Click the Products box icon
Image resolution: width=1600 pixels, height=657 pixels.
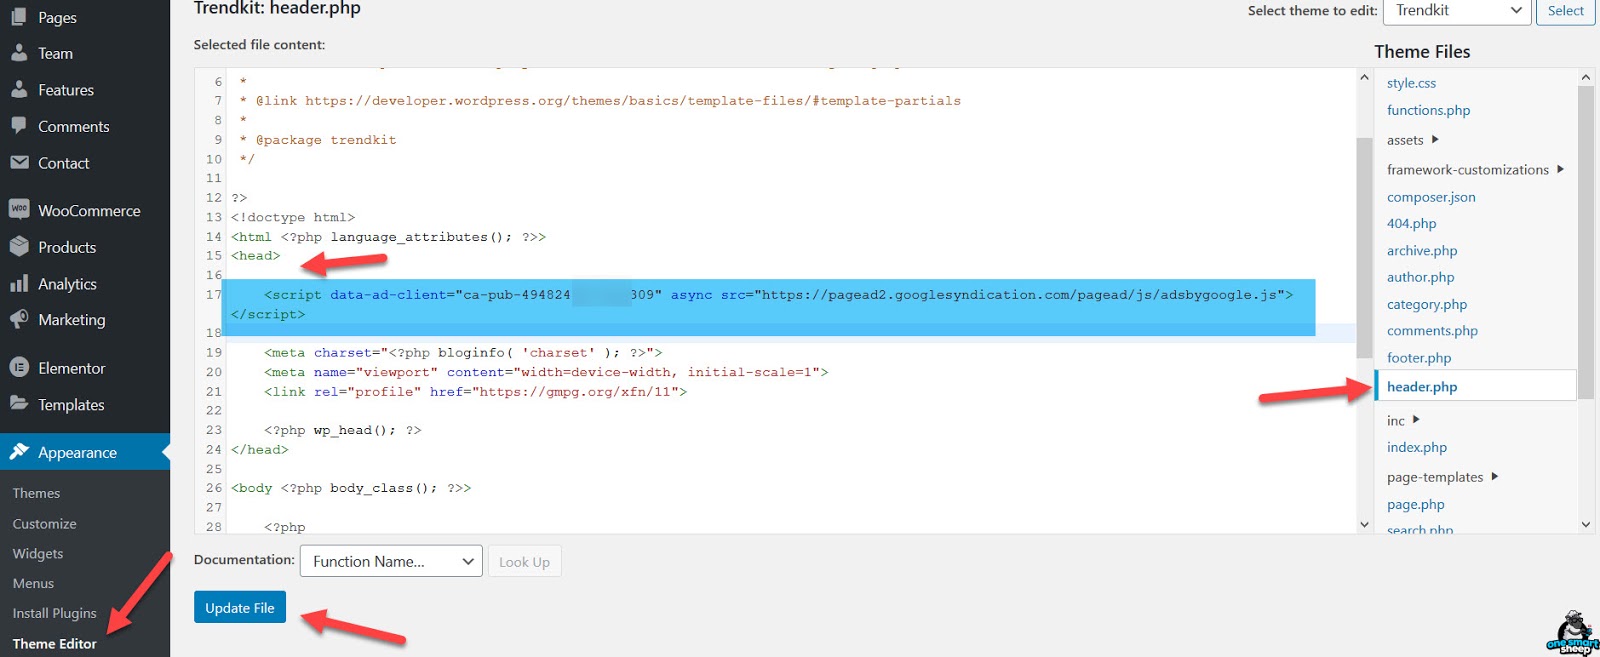[19, 246]
